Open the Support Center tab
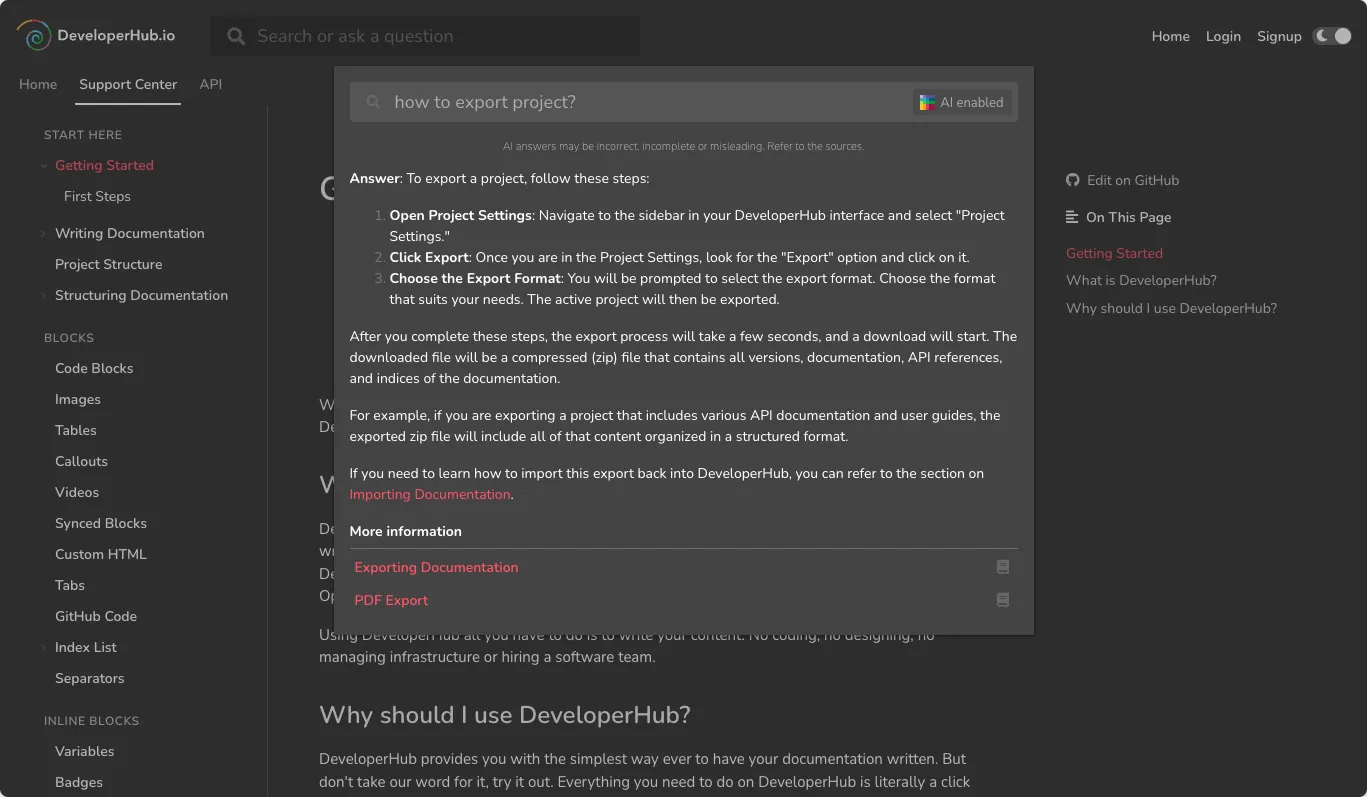 coord(128,84)
